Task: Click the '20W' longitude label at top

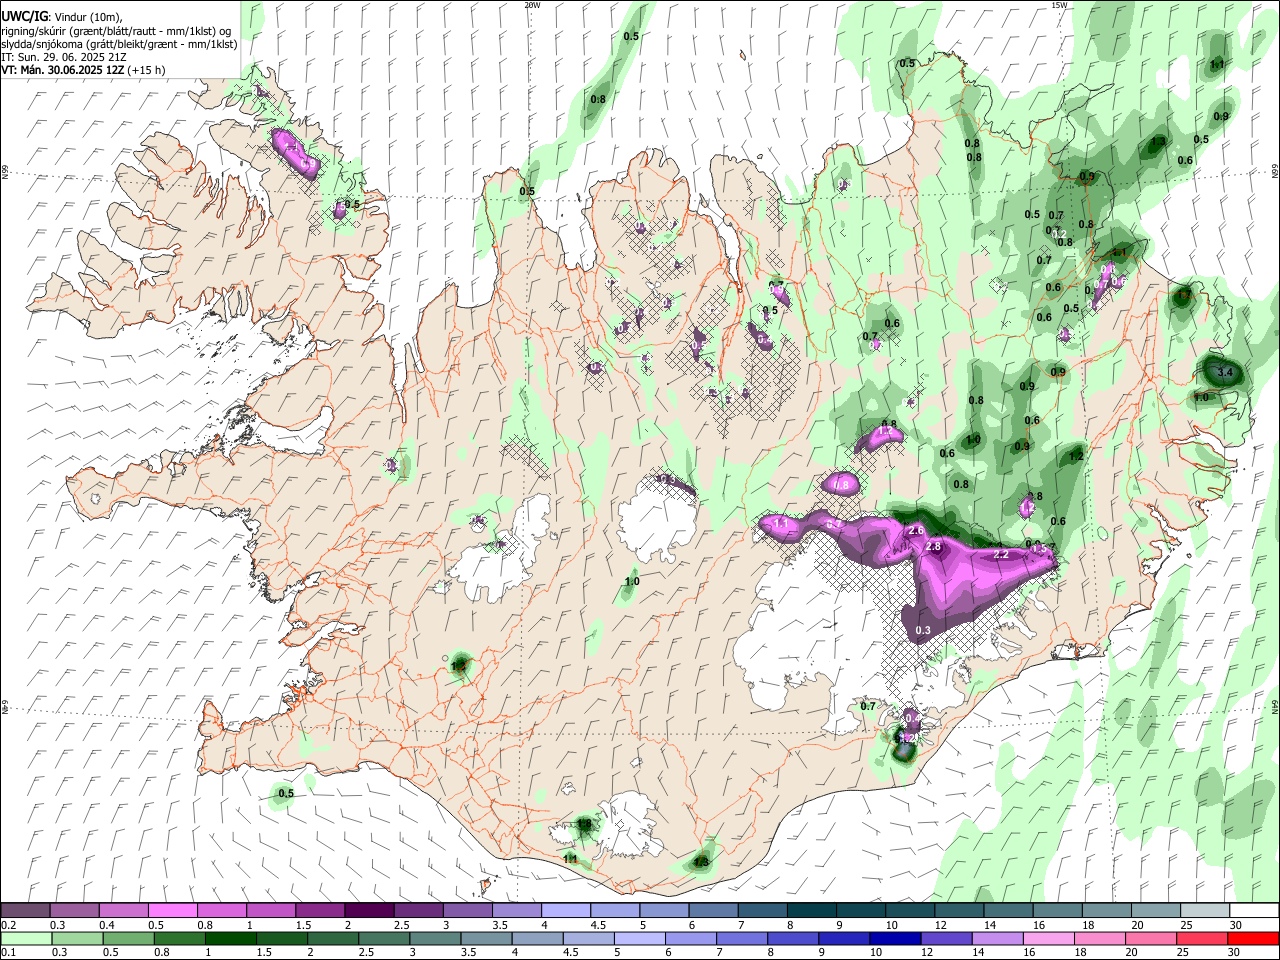Action: (532, 4)
